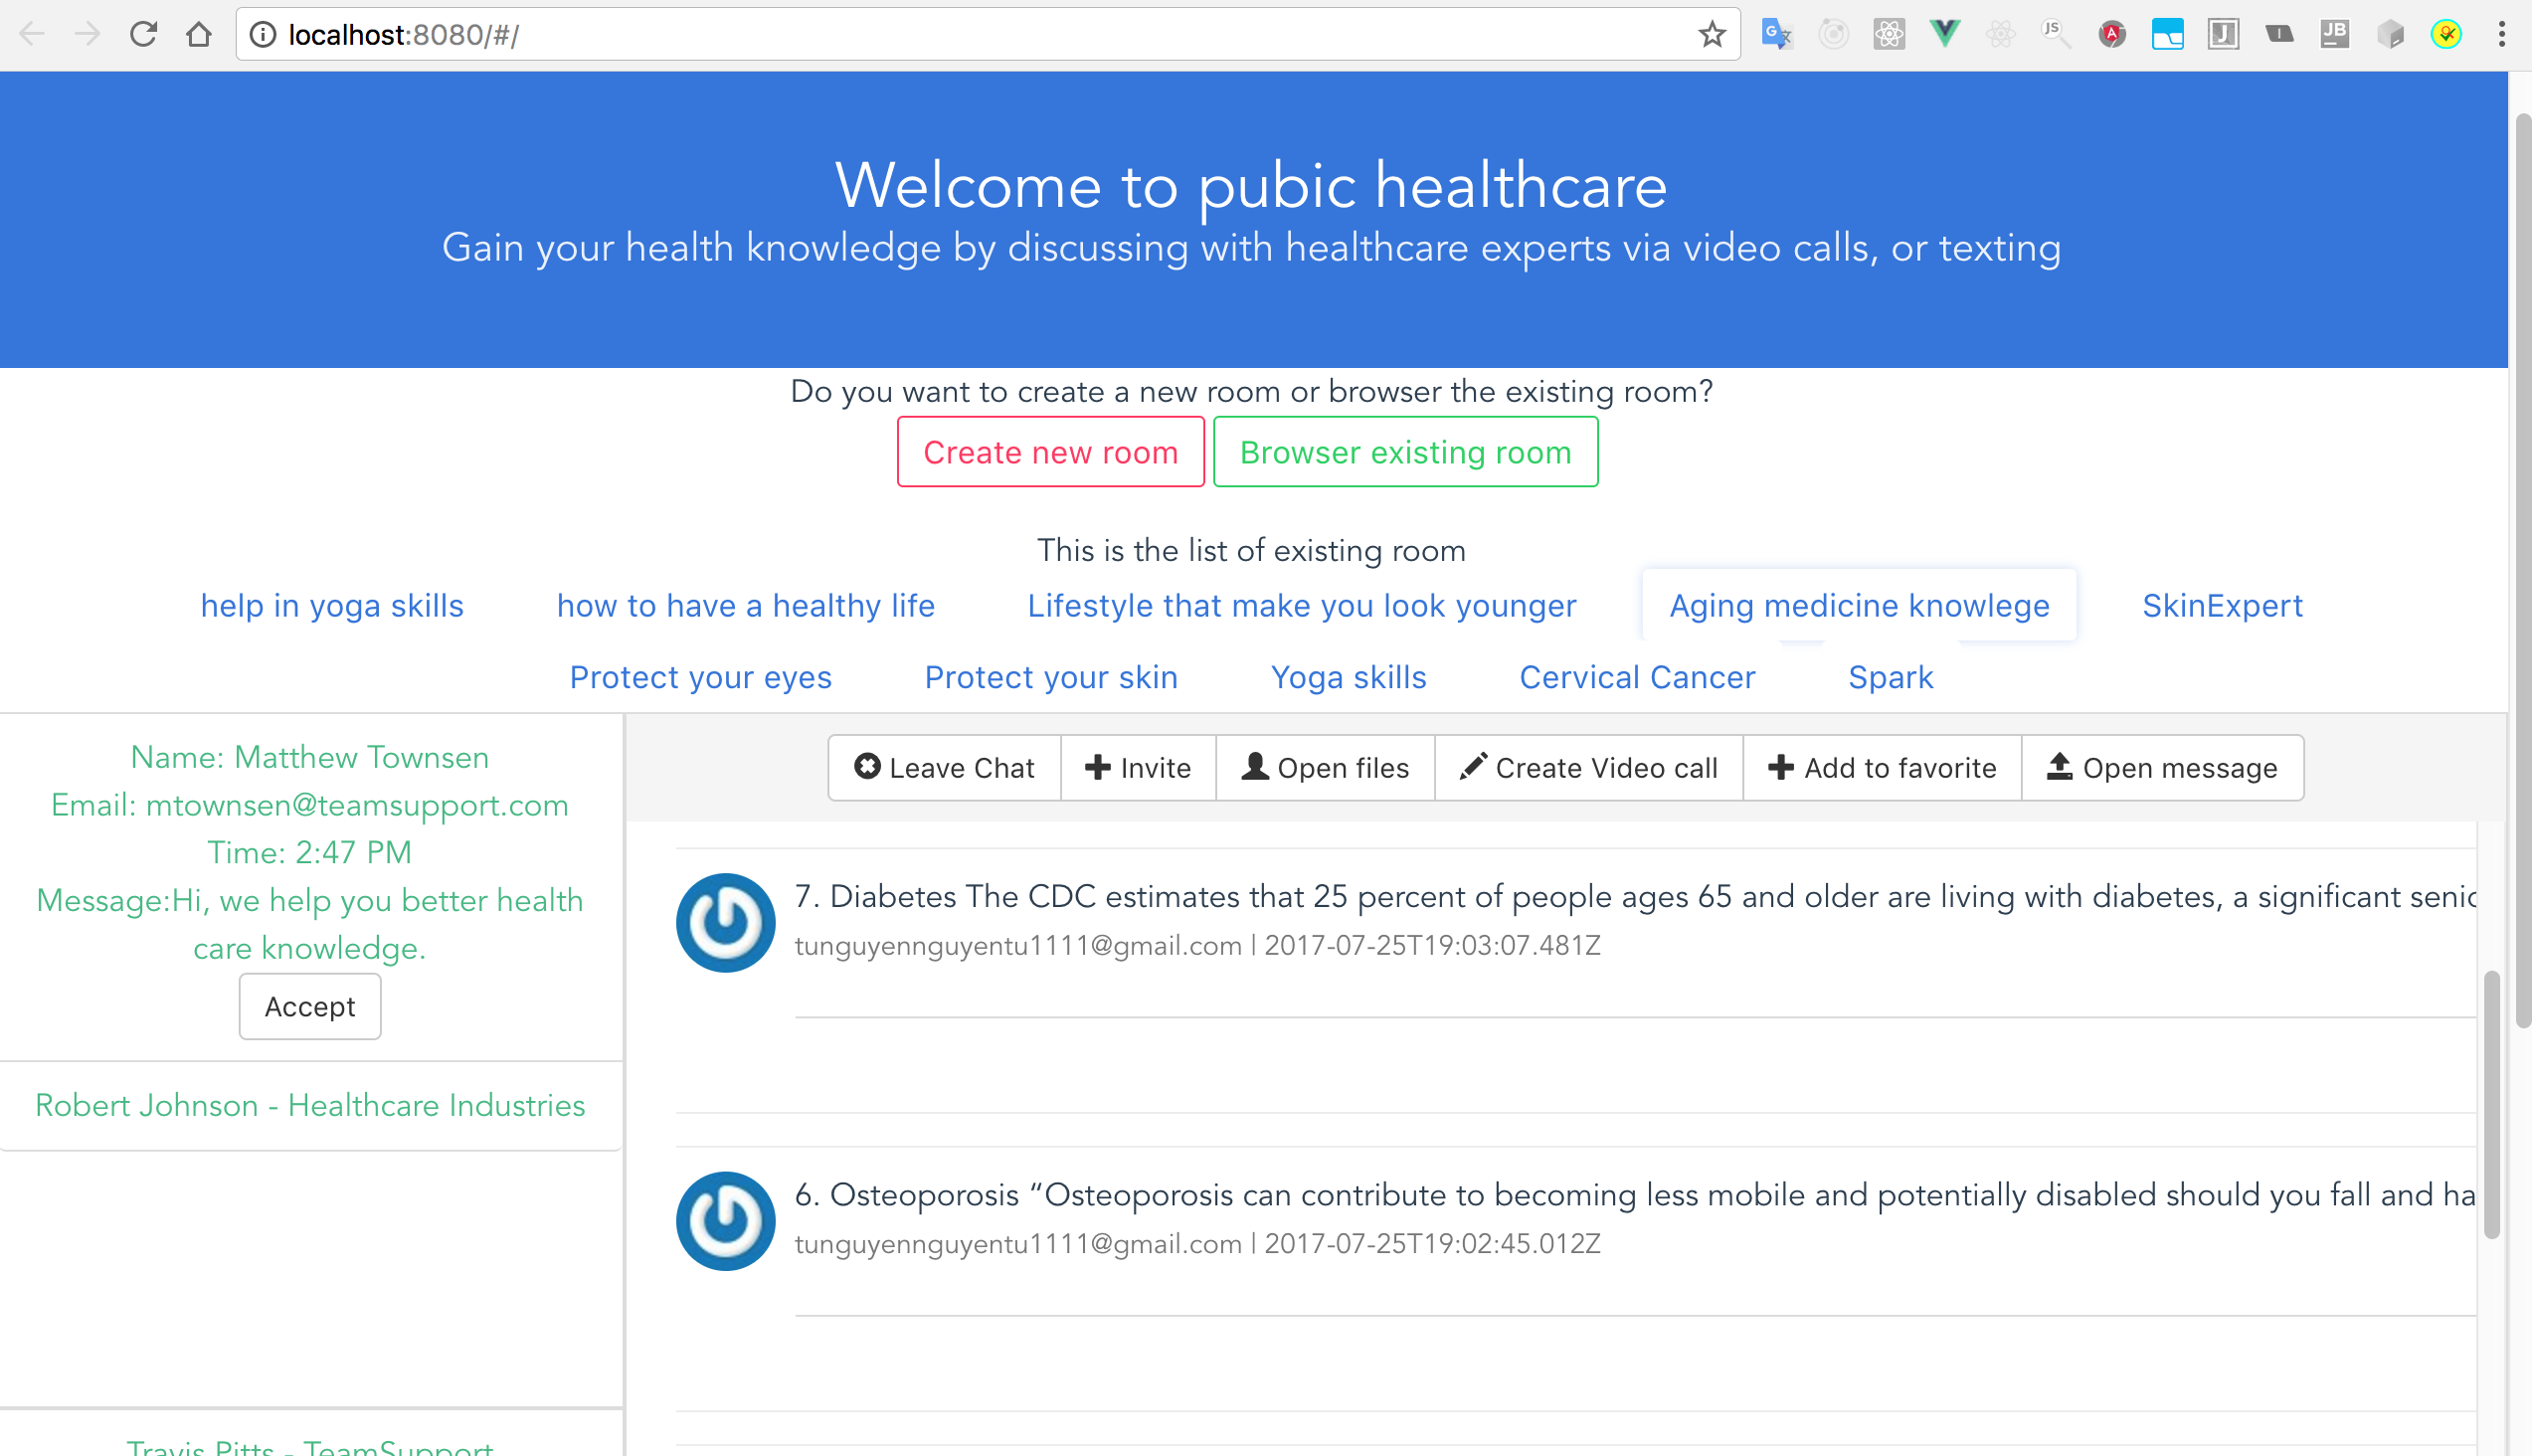Open the Google Translate extension

tap(1776, 34)
